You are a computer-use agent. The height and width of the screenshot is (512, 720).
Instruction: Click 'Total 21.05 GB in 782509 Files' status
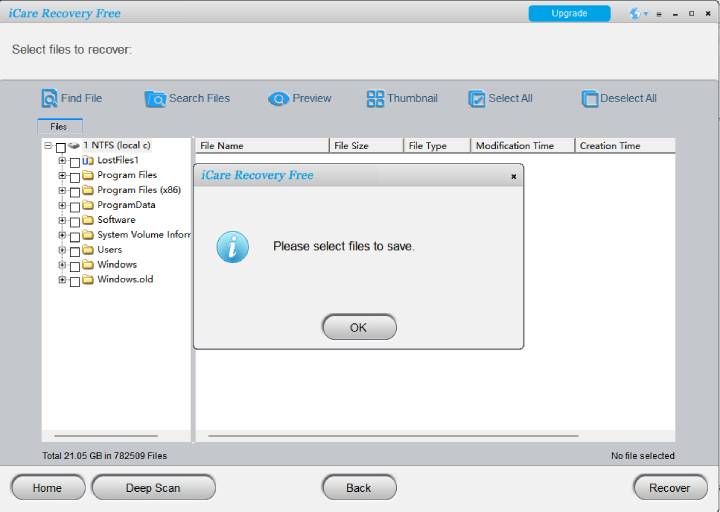105,456
